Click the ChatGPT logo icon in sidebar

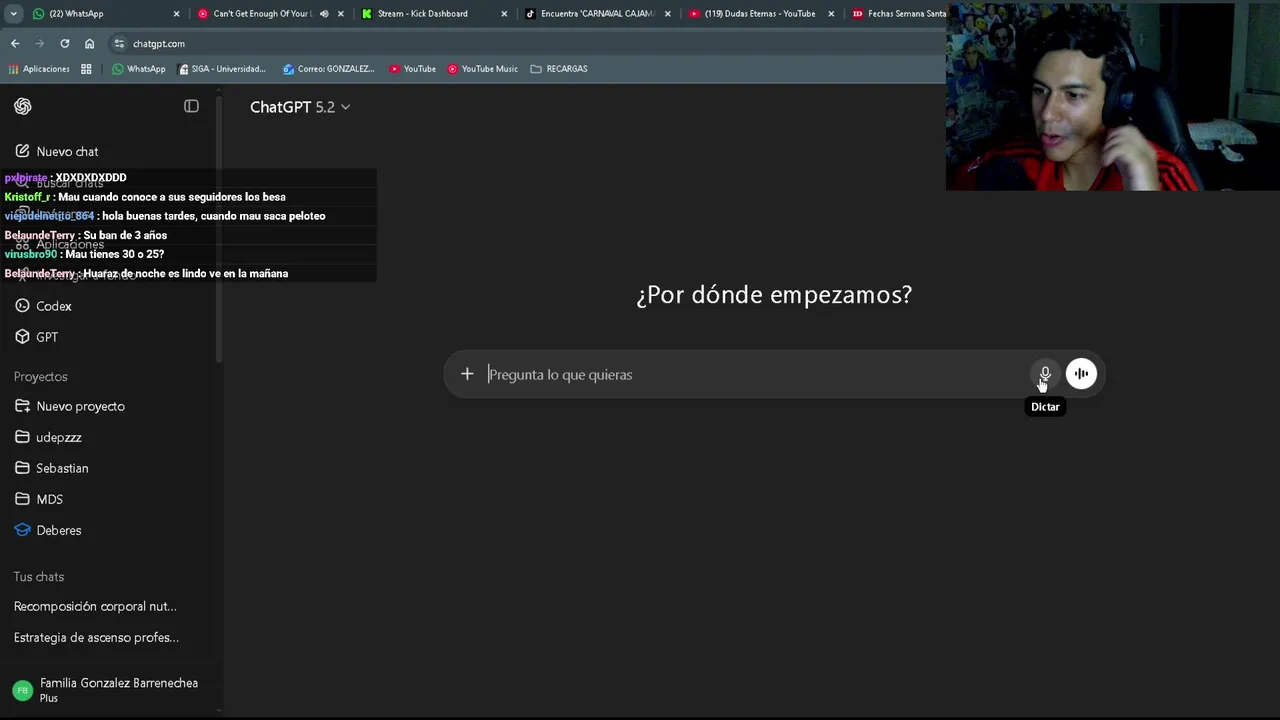pos(23,106)
